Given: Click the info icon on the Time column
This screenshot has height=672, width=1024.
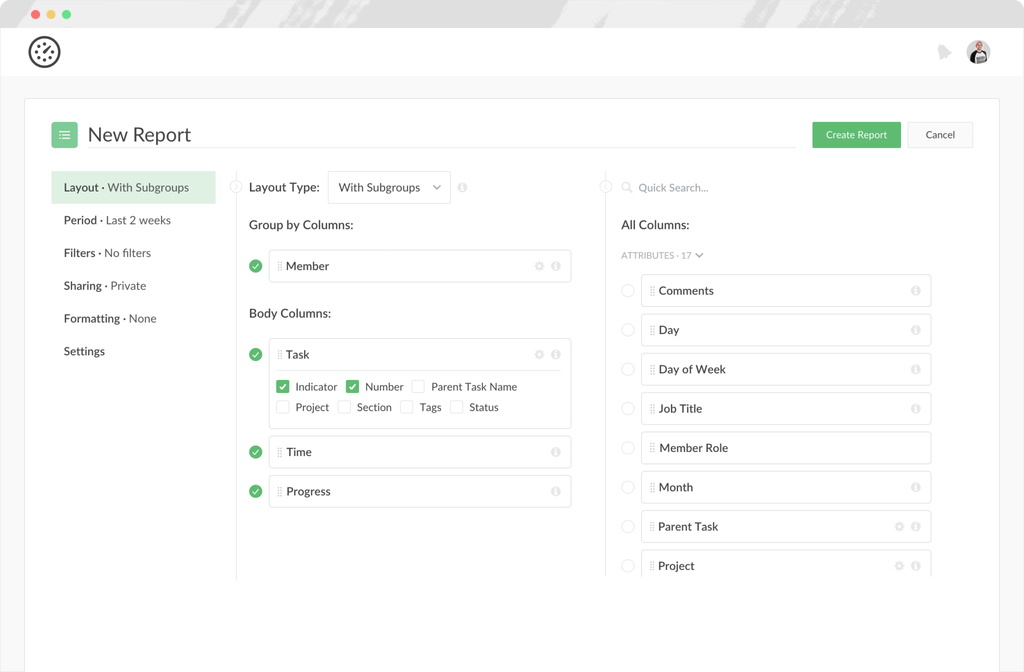Looking at the screenshot, I should [556, 452].
